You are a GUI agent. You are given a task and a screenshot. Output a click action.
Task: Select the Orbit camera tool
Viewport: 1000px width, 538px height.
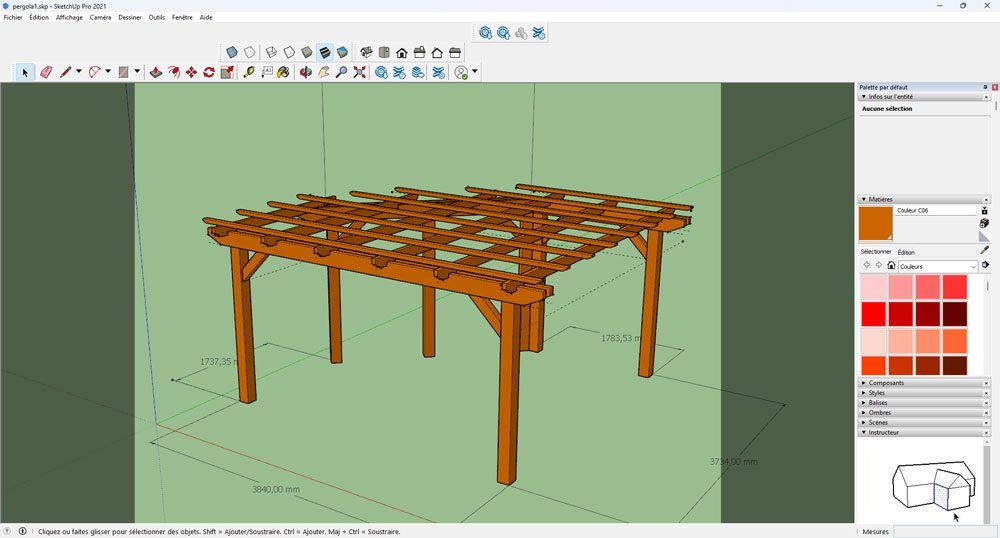306,72
